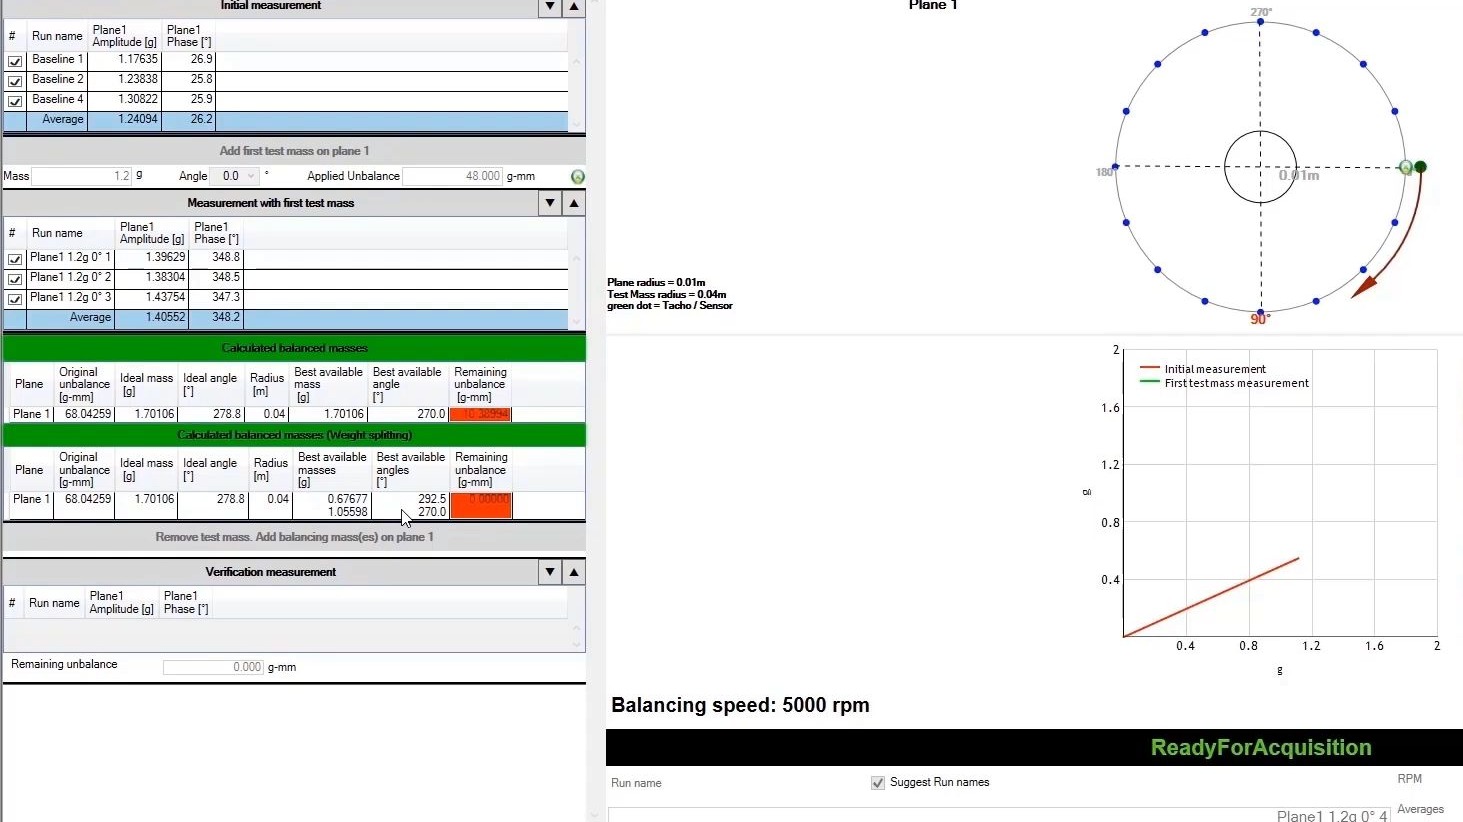Click the Plane1 Amplitude [g] header in Verification measurement table
This screenshot has width=1463, height=822.
click(x=121, y=603)
